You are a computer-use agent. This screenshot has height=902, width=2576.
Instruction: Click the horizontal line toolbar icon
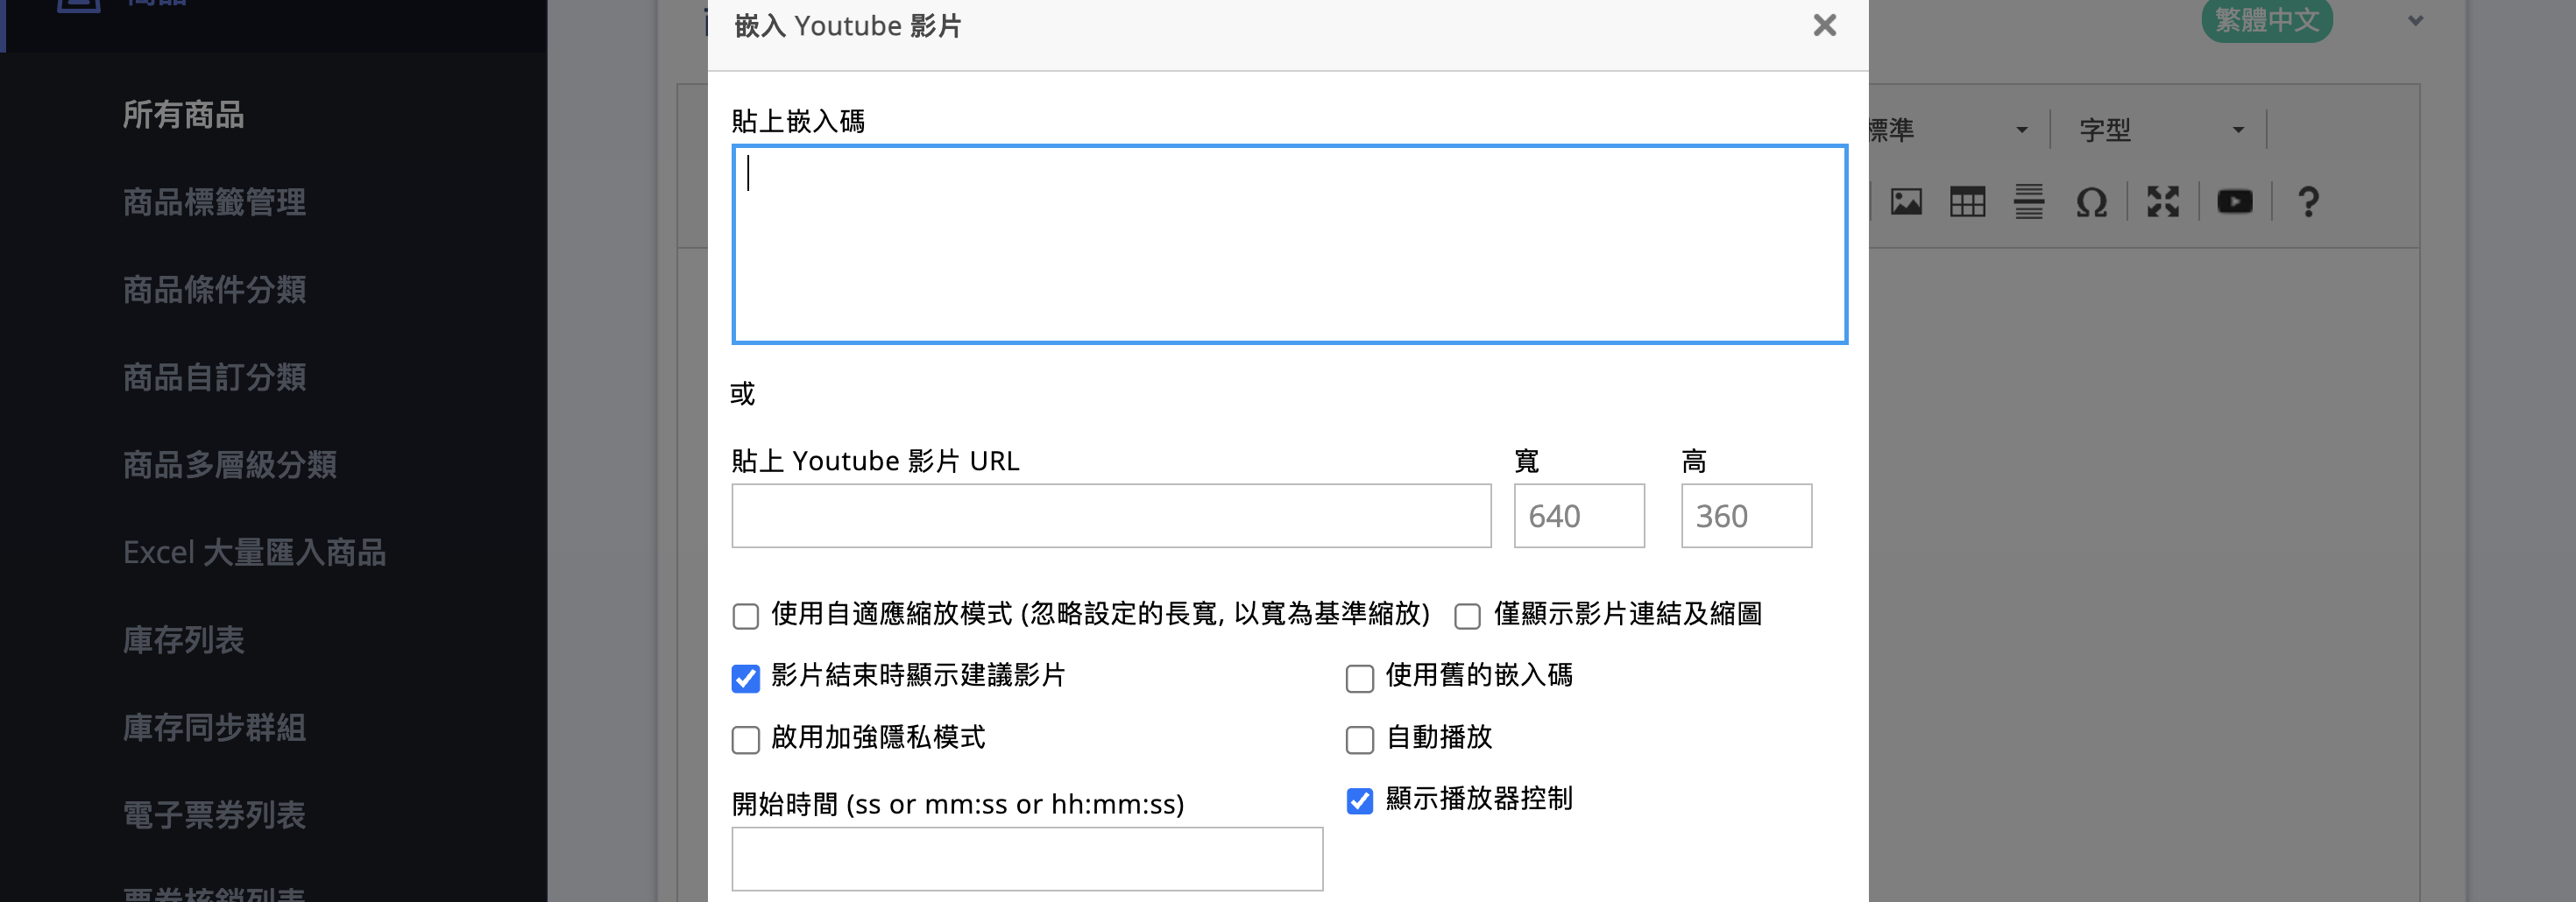coord(2028,202)
